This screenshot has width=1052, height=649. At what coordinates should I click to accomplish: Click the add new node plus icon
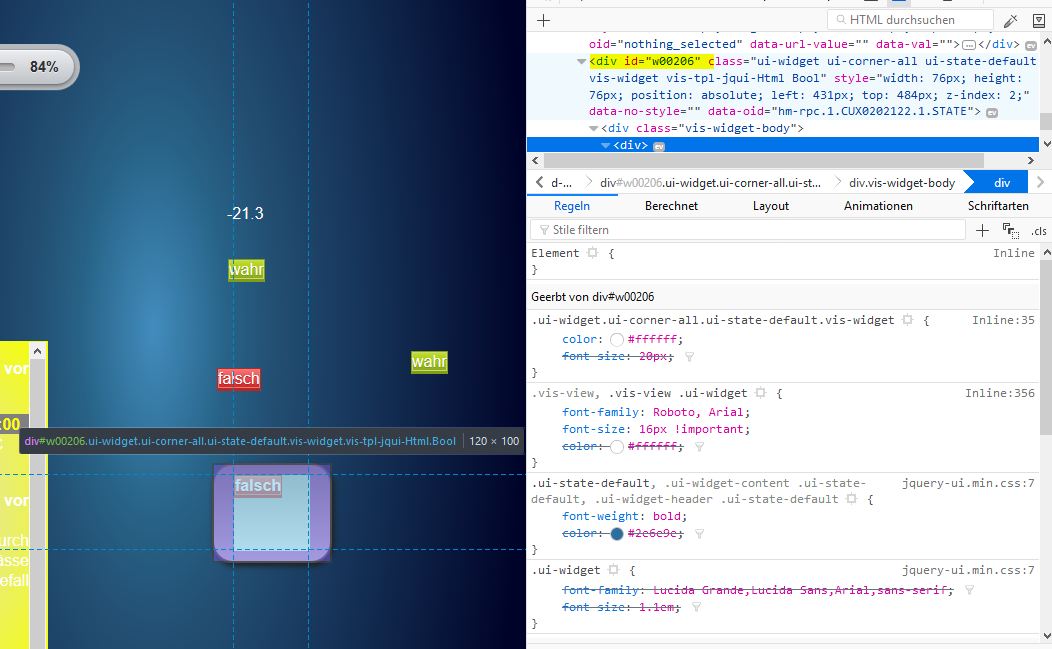tap(543, 20)
